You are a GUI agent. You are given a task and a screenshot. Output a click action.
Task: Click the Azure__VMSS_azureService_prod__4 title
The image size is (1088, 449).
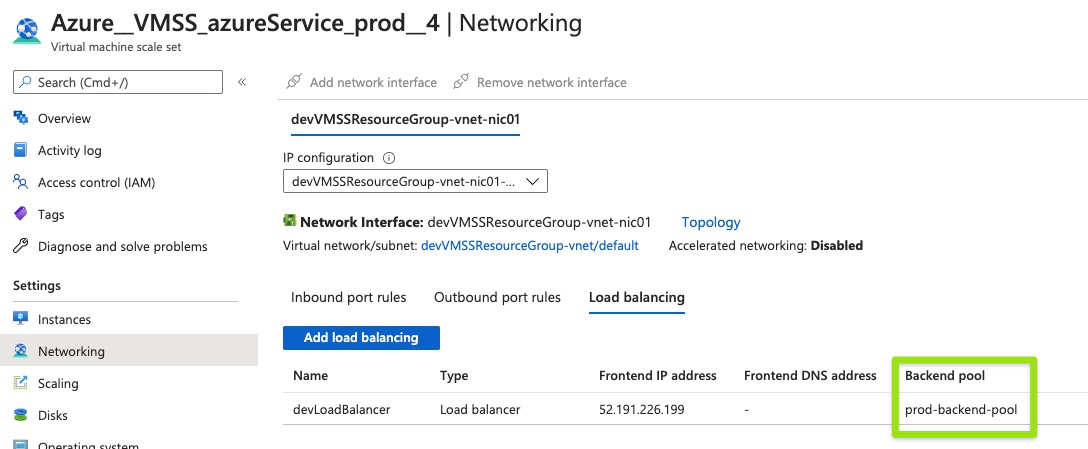(x=245, y=23)
